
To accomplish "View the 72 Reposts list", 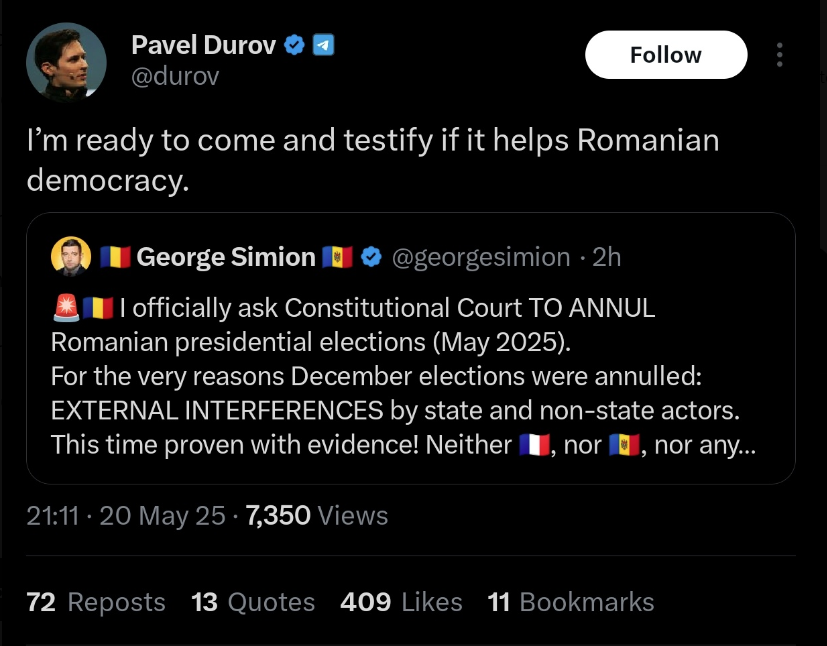I will (x=96, y=602).
